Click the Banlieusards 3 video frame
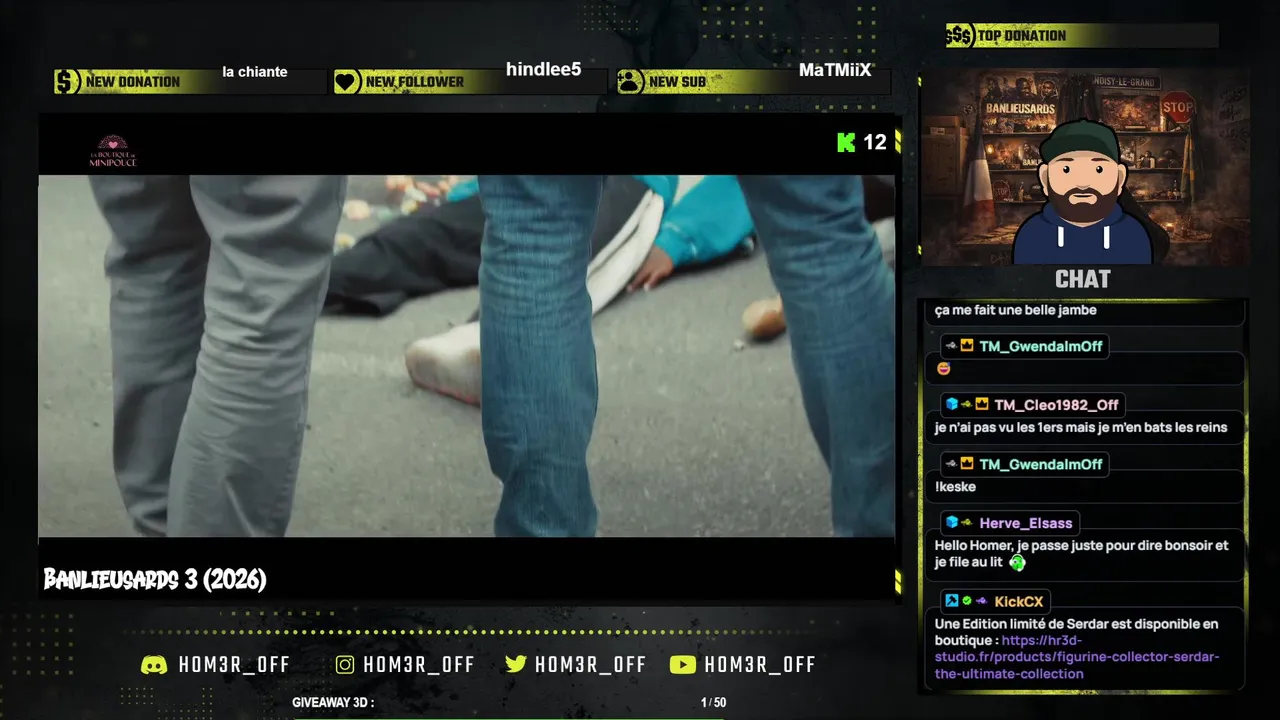 [466, 356]
